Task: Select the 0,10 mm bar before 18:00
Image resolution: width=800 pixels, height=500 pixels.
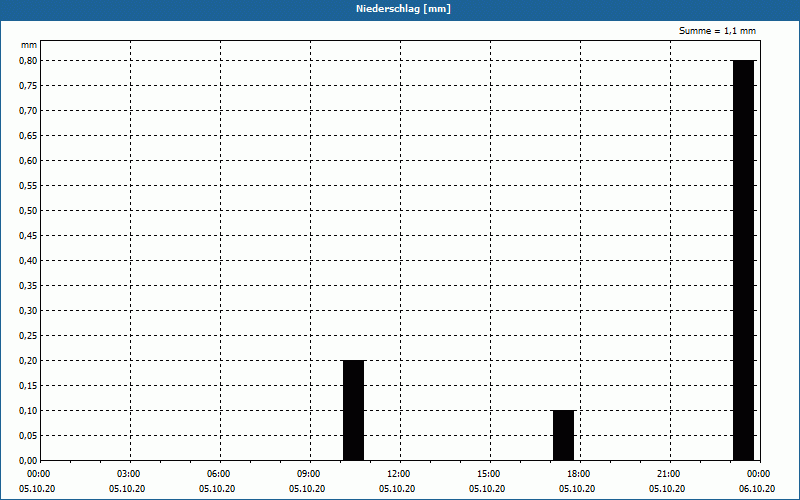Action: [564, 435]
